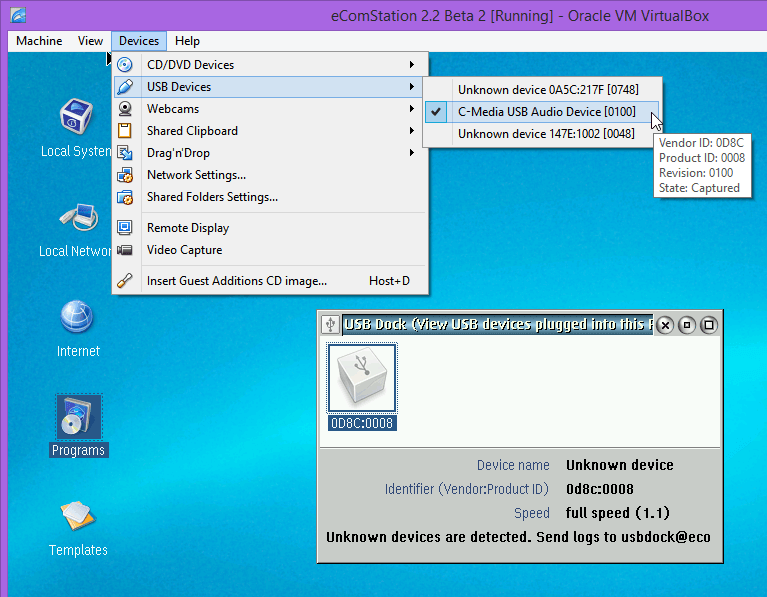Choose Shared Folders Settings... entry
The height and width of the screenshot is (597, 767).
(270, 197)
